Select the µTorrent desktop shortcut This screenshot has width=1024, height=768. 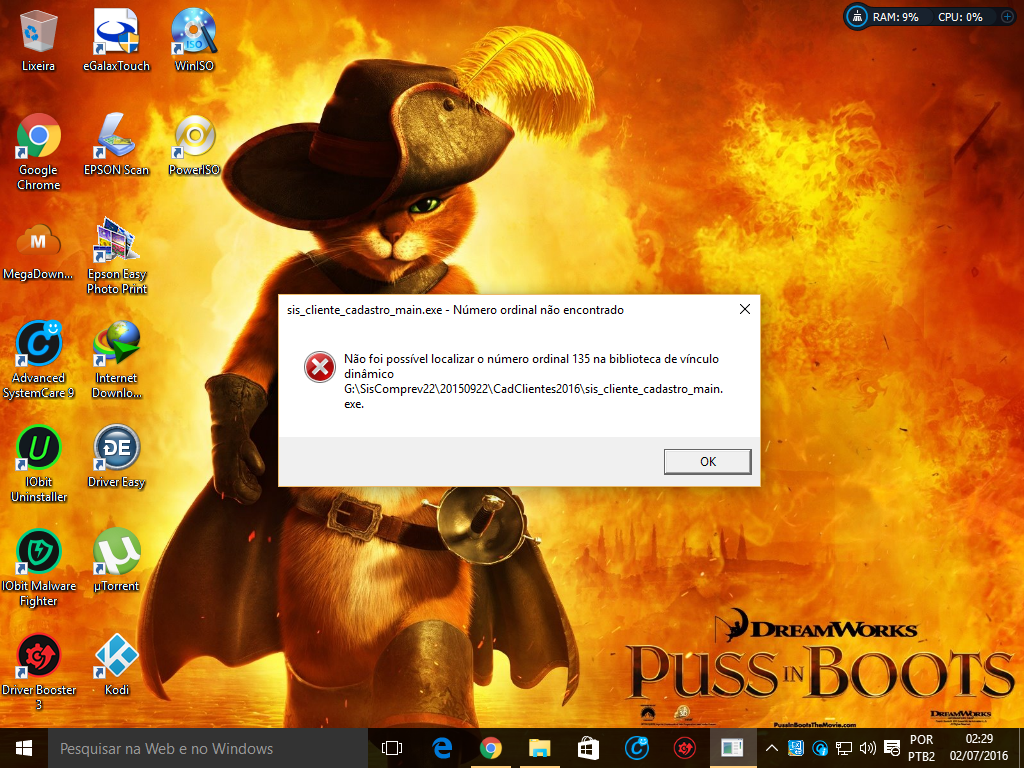click(x=116, y=560)
